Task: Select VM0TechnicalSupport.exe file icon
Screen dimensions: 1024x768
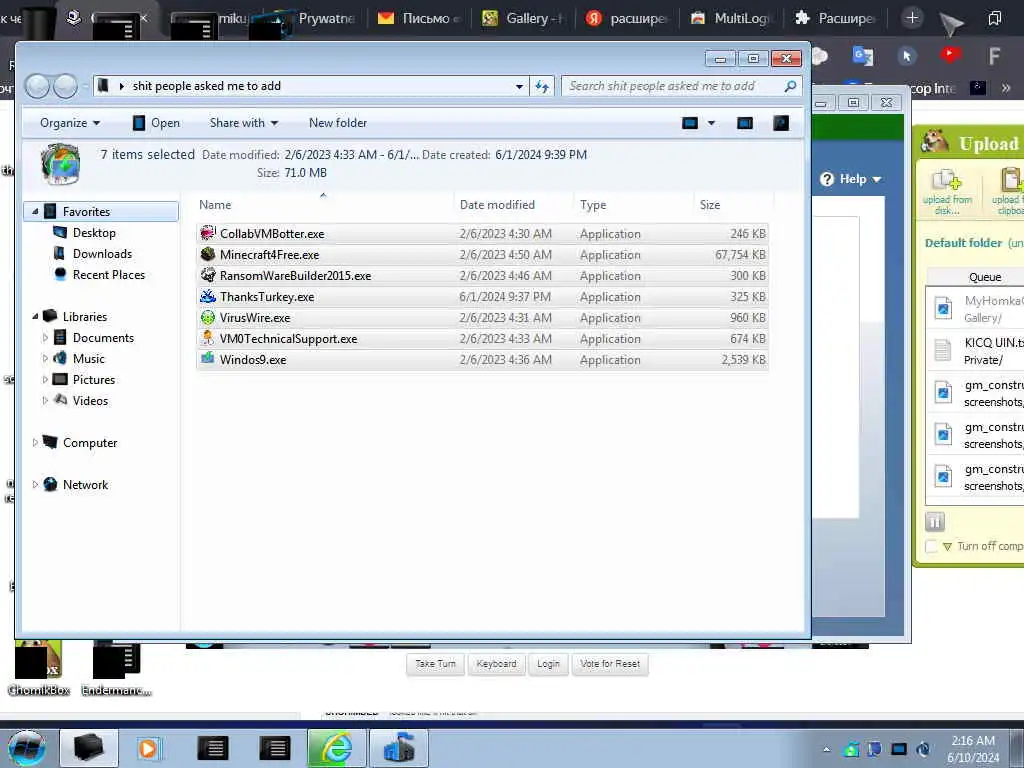Action: coord(208,338)
